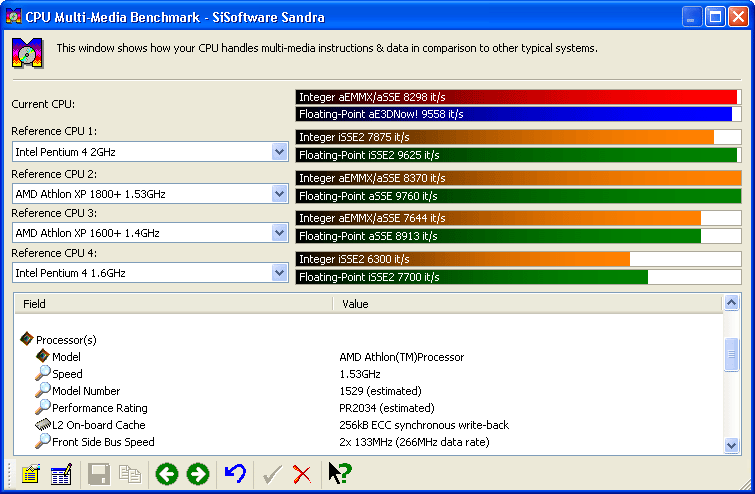Screen dimensions: 755x494
Task: Click the grey OK checkmark icon
Action: pos(272,474)
